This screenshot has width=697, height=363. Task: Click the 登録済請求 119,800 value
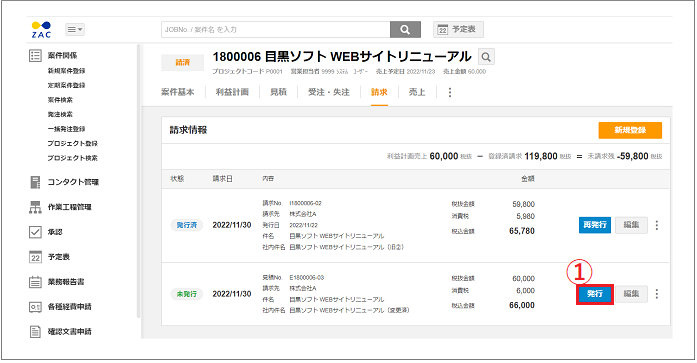coord(541,156)
